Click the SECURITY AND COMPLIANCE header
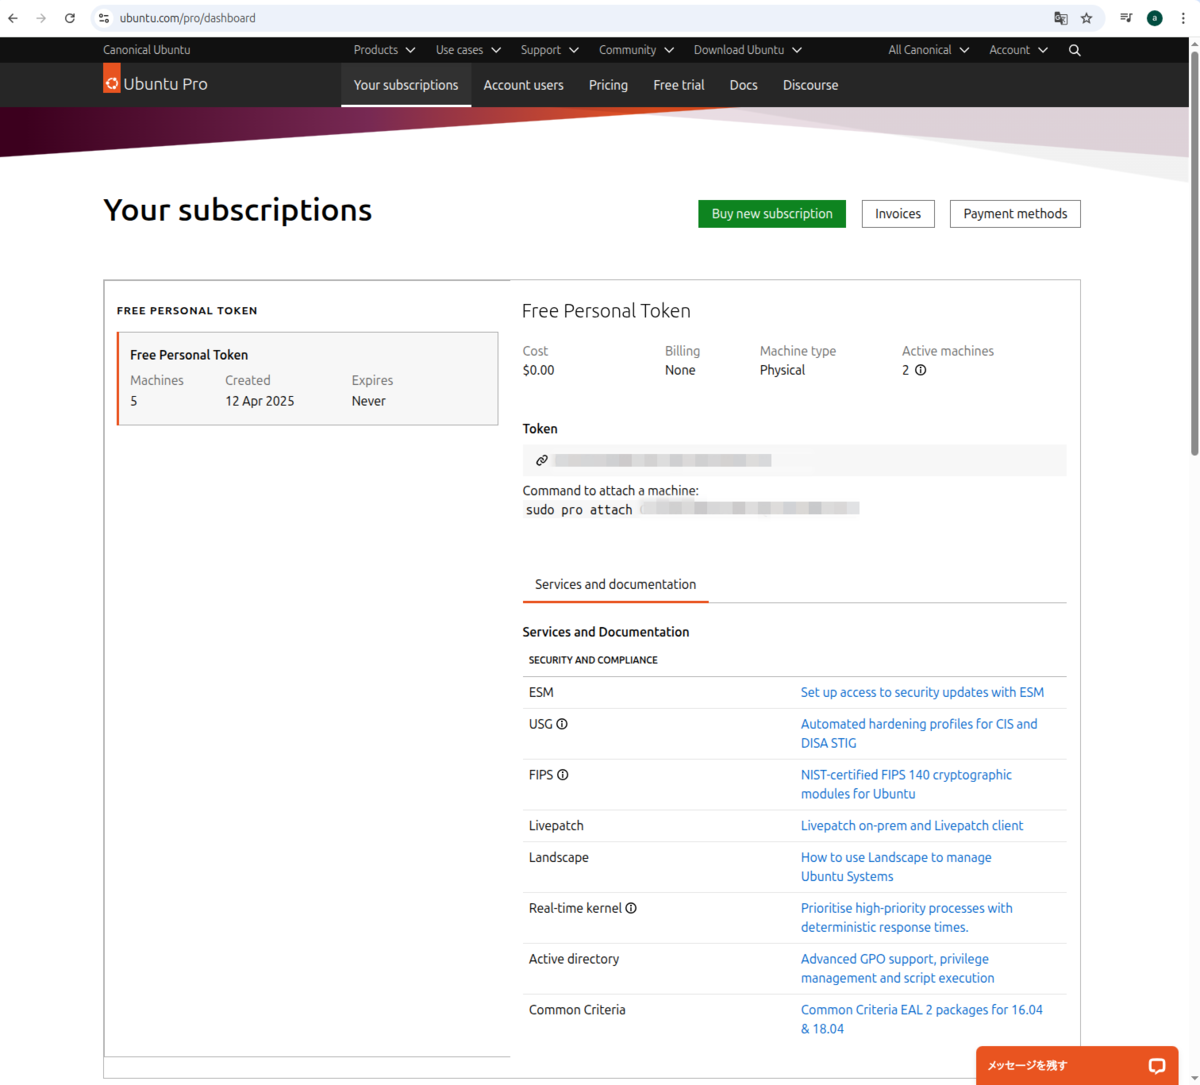Image resolution: width=1200 pixels, height=1085 pixels. (x=593, y=660)
